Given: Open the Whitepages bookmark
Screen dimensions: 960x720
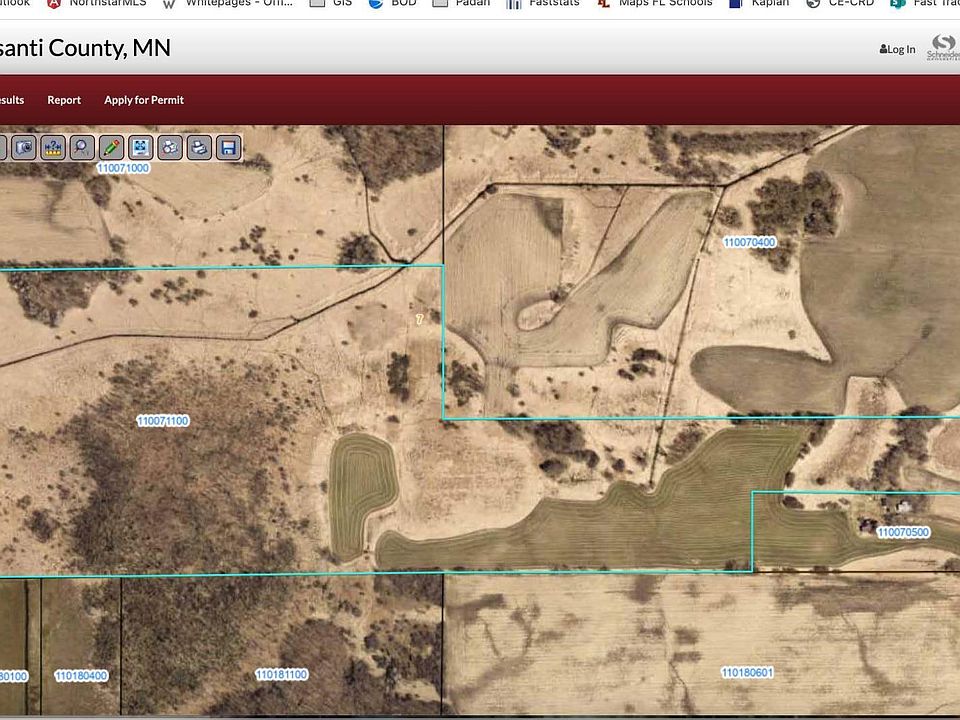Looking at the screenshot, I should pyautogui.click(x=228, y=3).
